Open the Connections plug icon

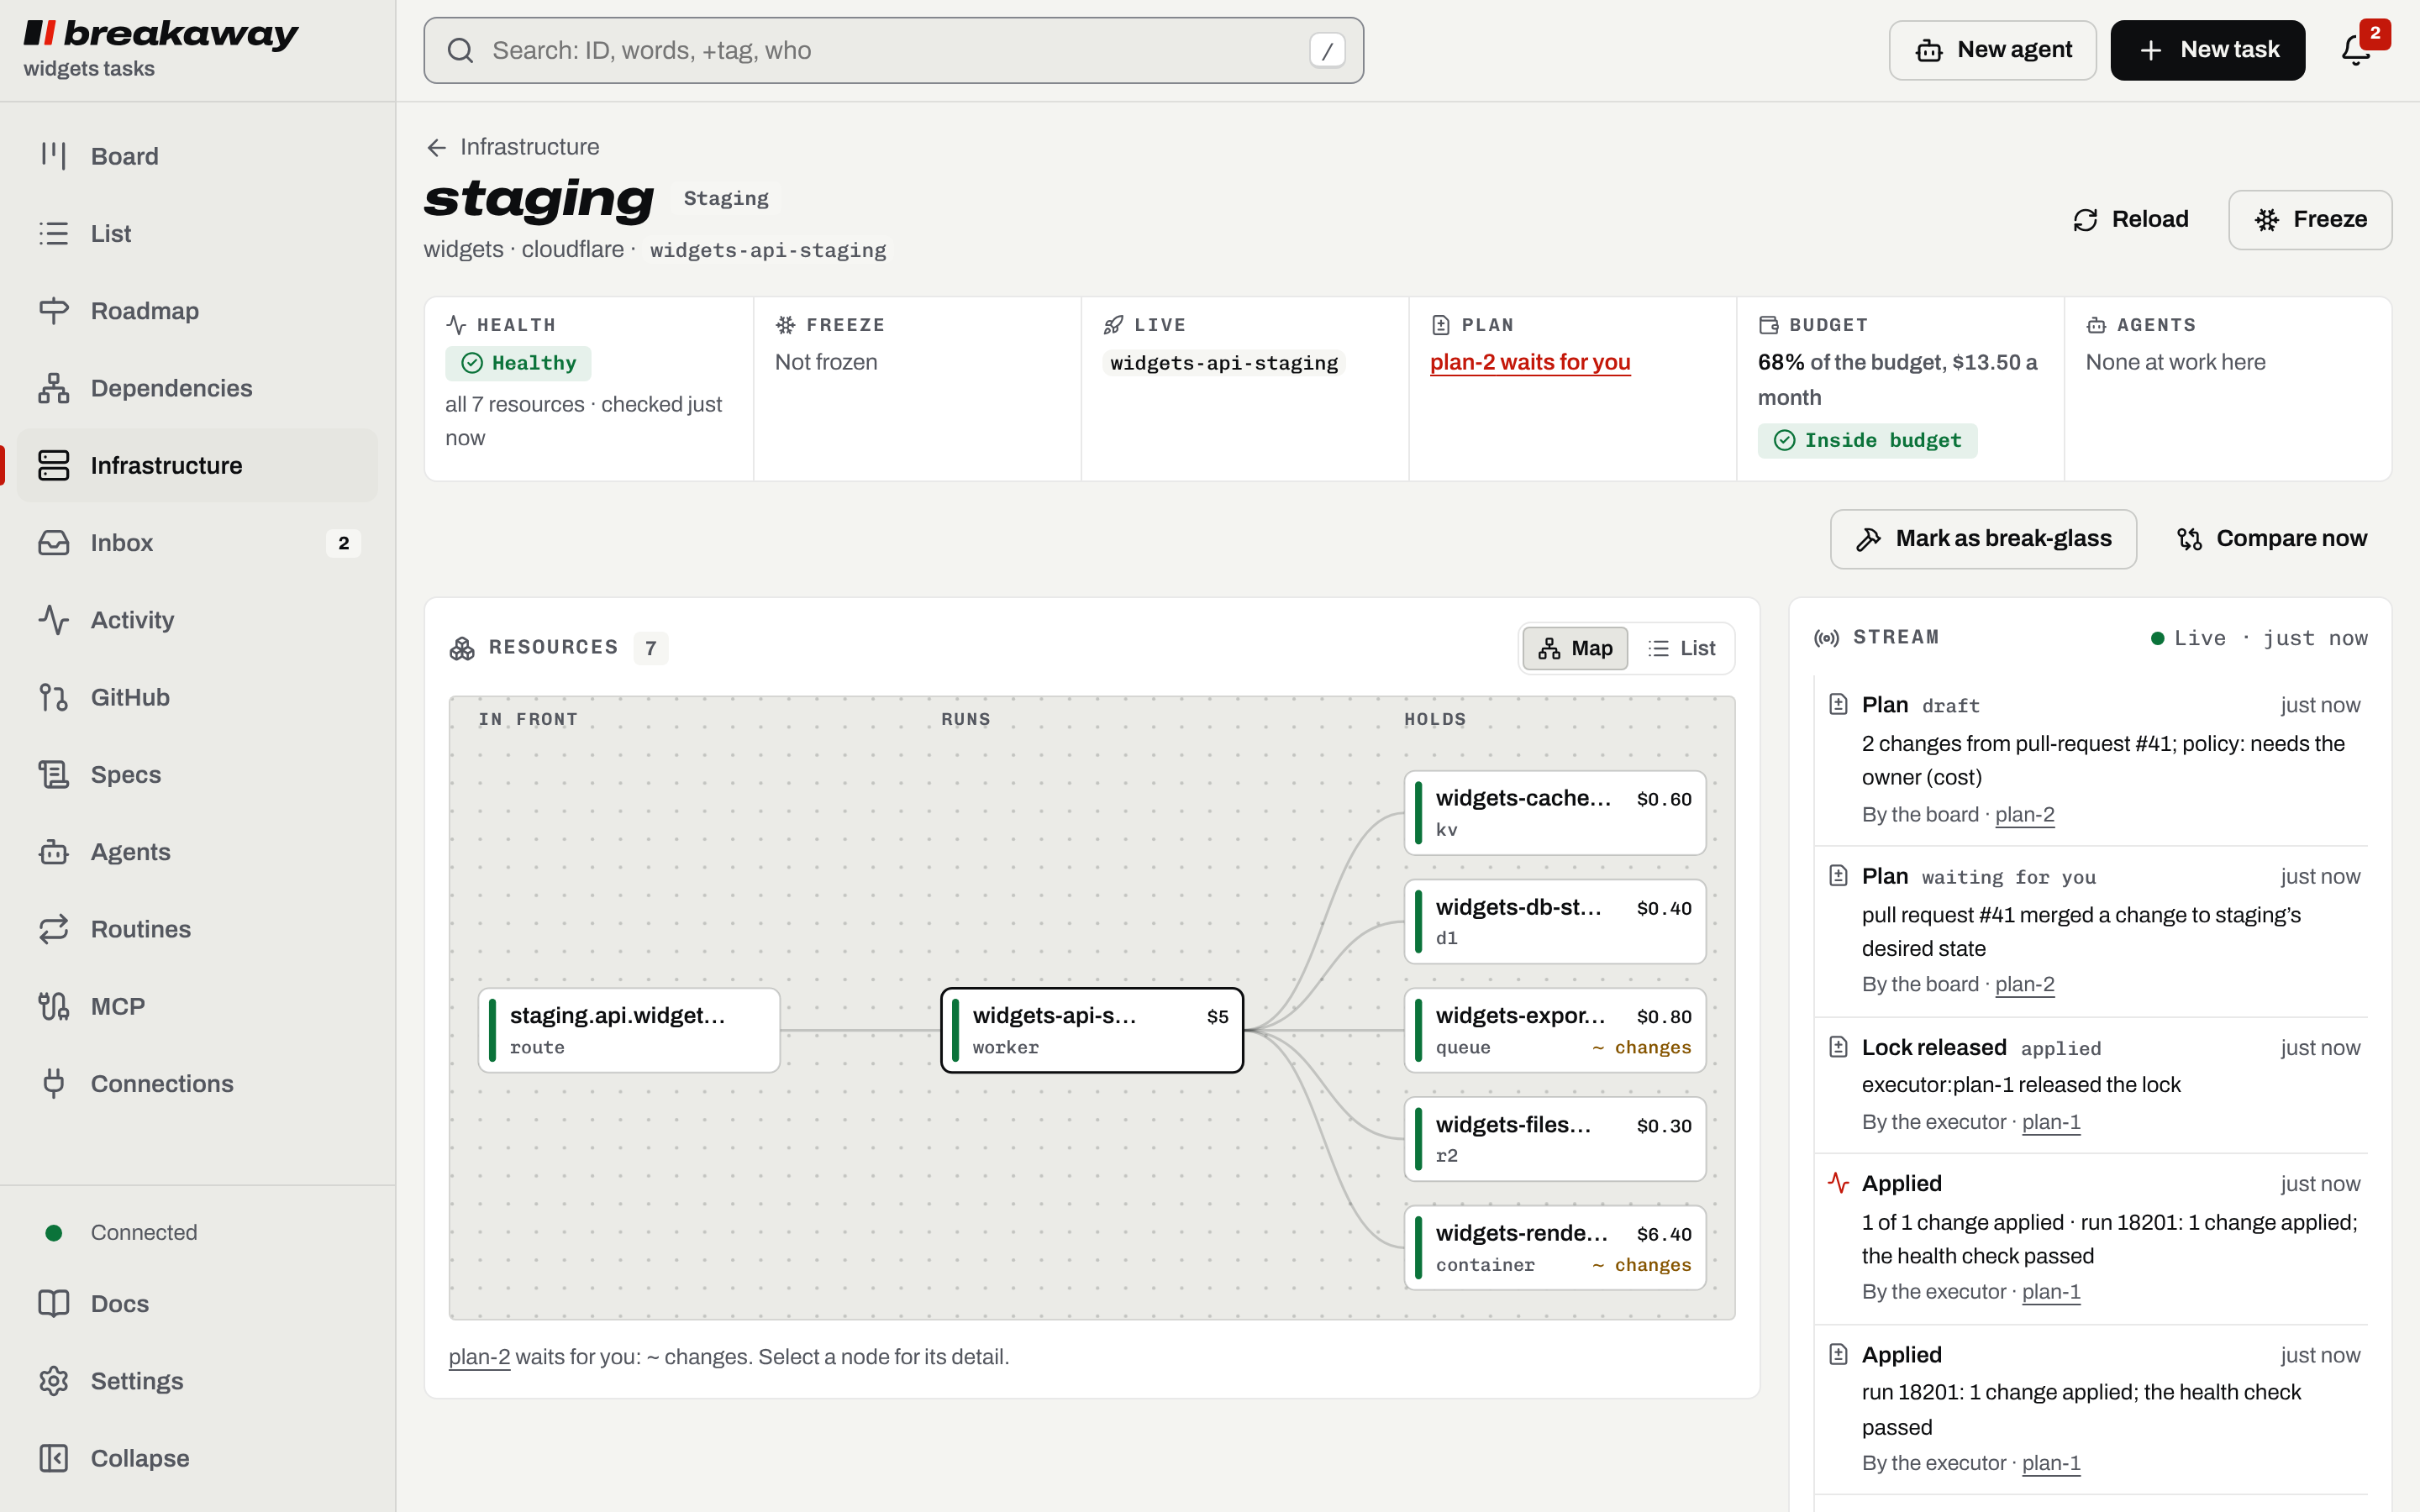[53, 1084]
